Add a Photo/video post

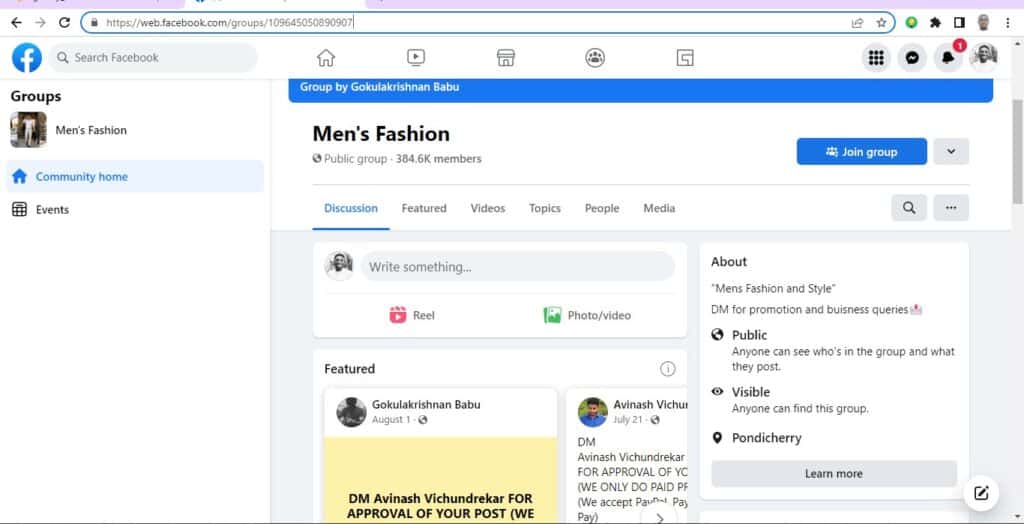[x=587, y=316]
